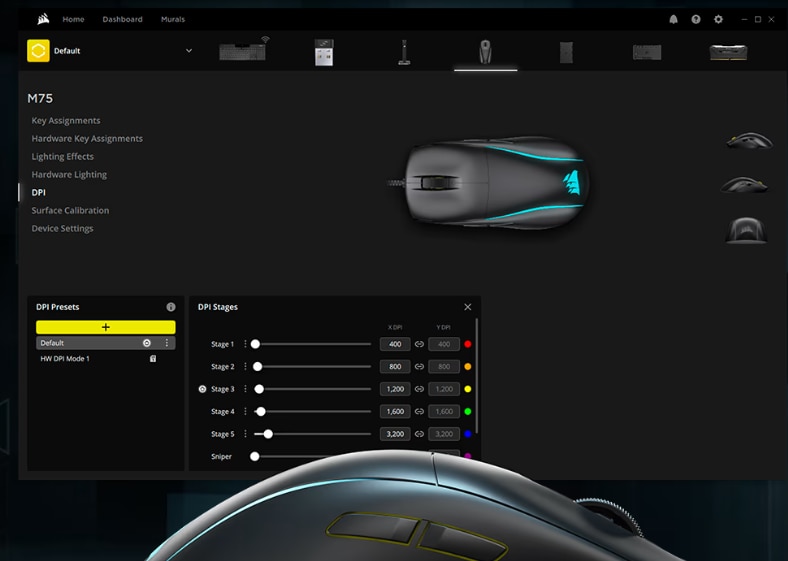Image resolution: width=788 pixels, height=561 pixels.
Task: Select the RAM memory module device
Action: [728, 52]
